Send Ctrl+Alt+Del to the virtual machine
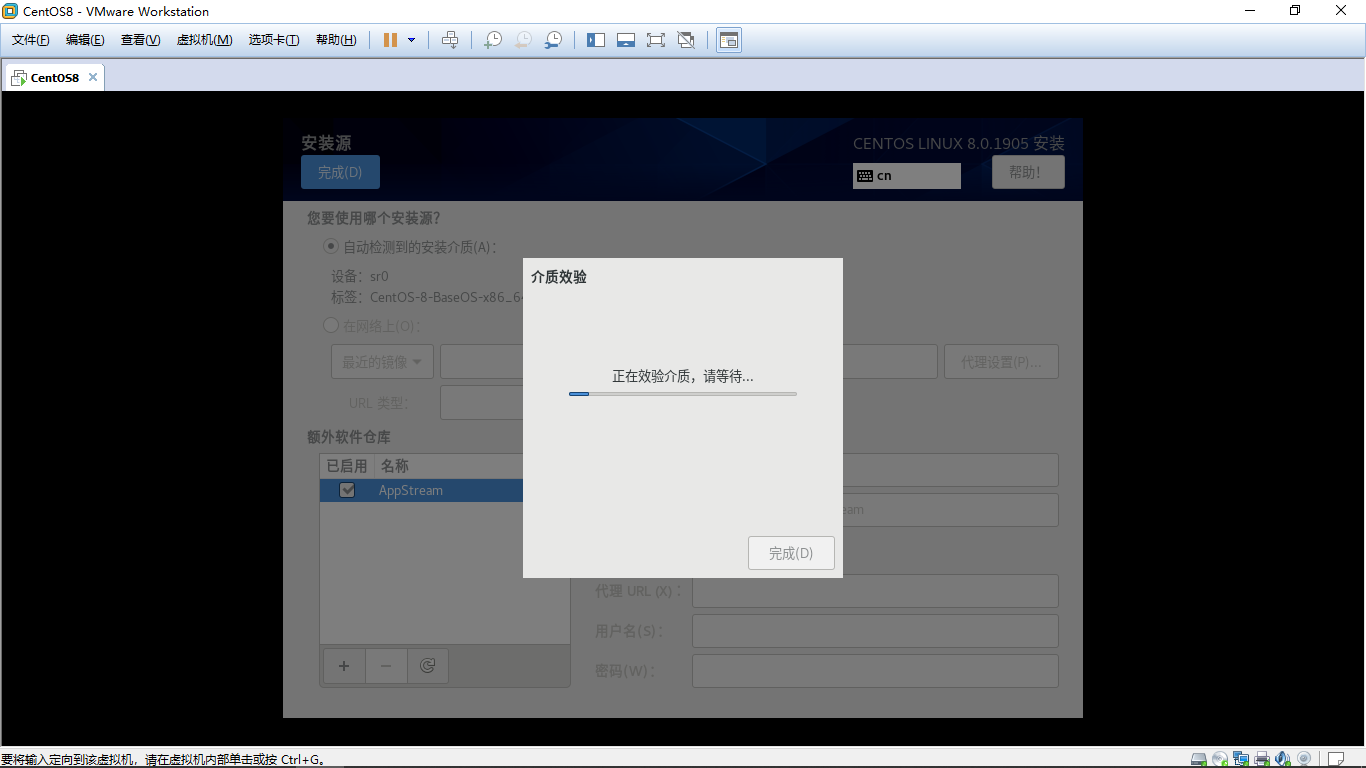1366x768 pixels. coord(450,40)
